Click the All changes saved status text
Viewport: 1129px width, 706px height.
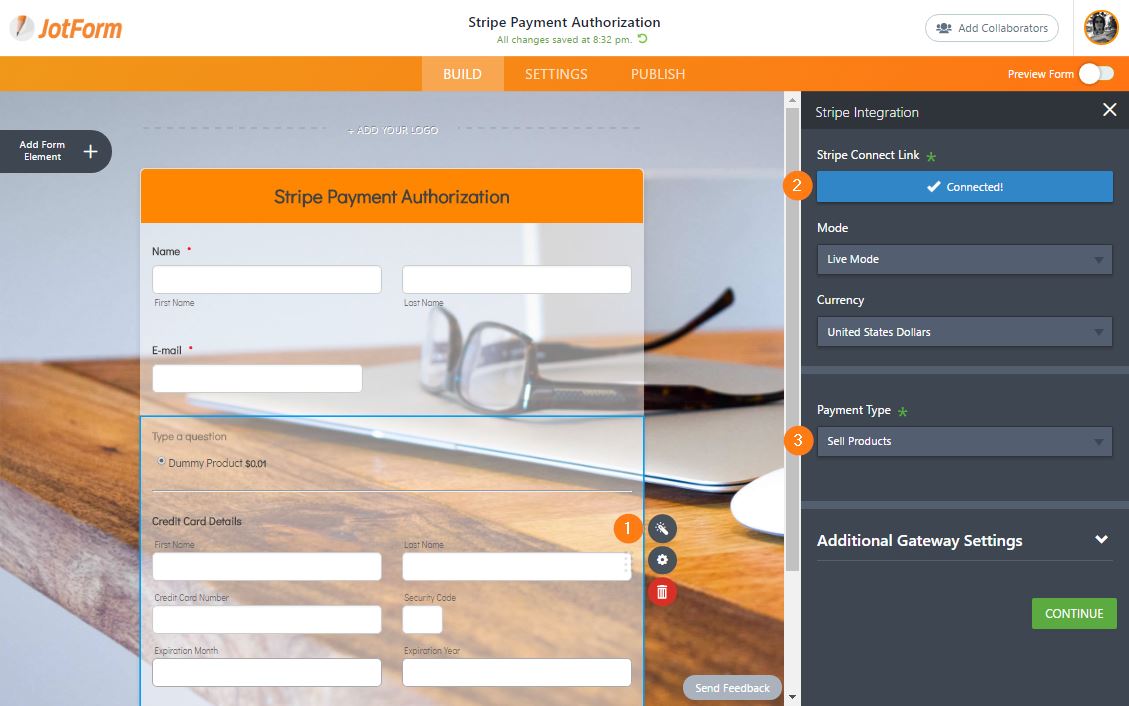click(564, 40)
